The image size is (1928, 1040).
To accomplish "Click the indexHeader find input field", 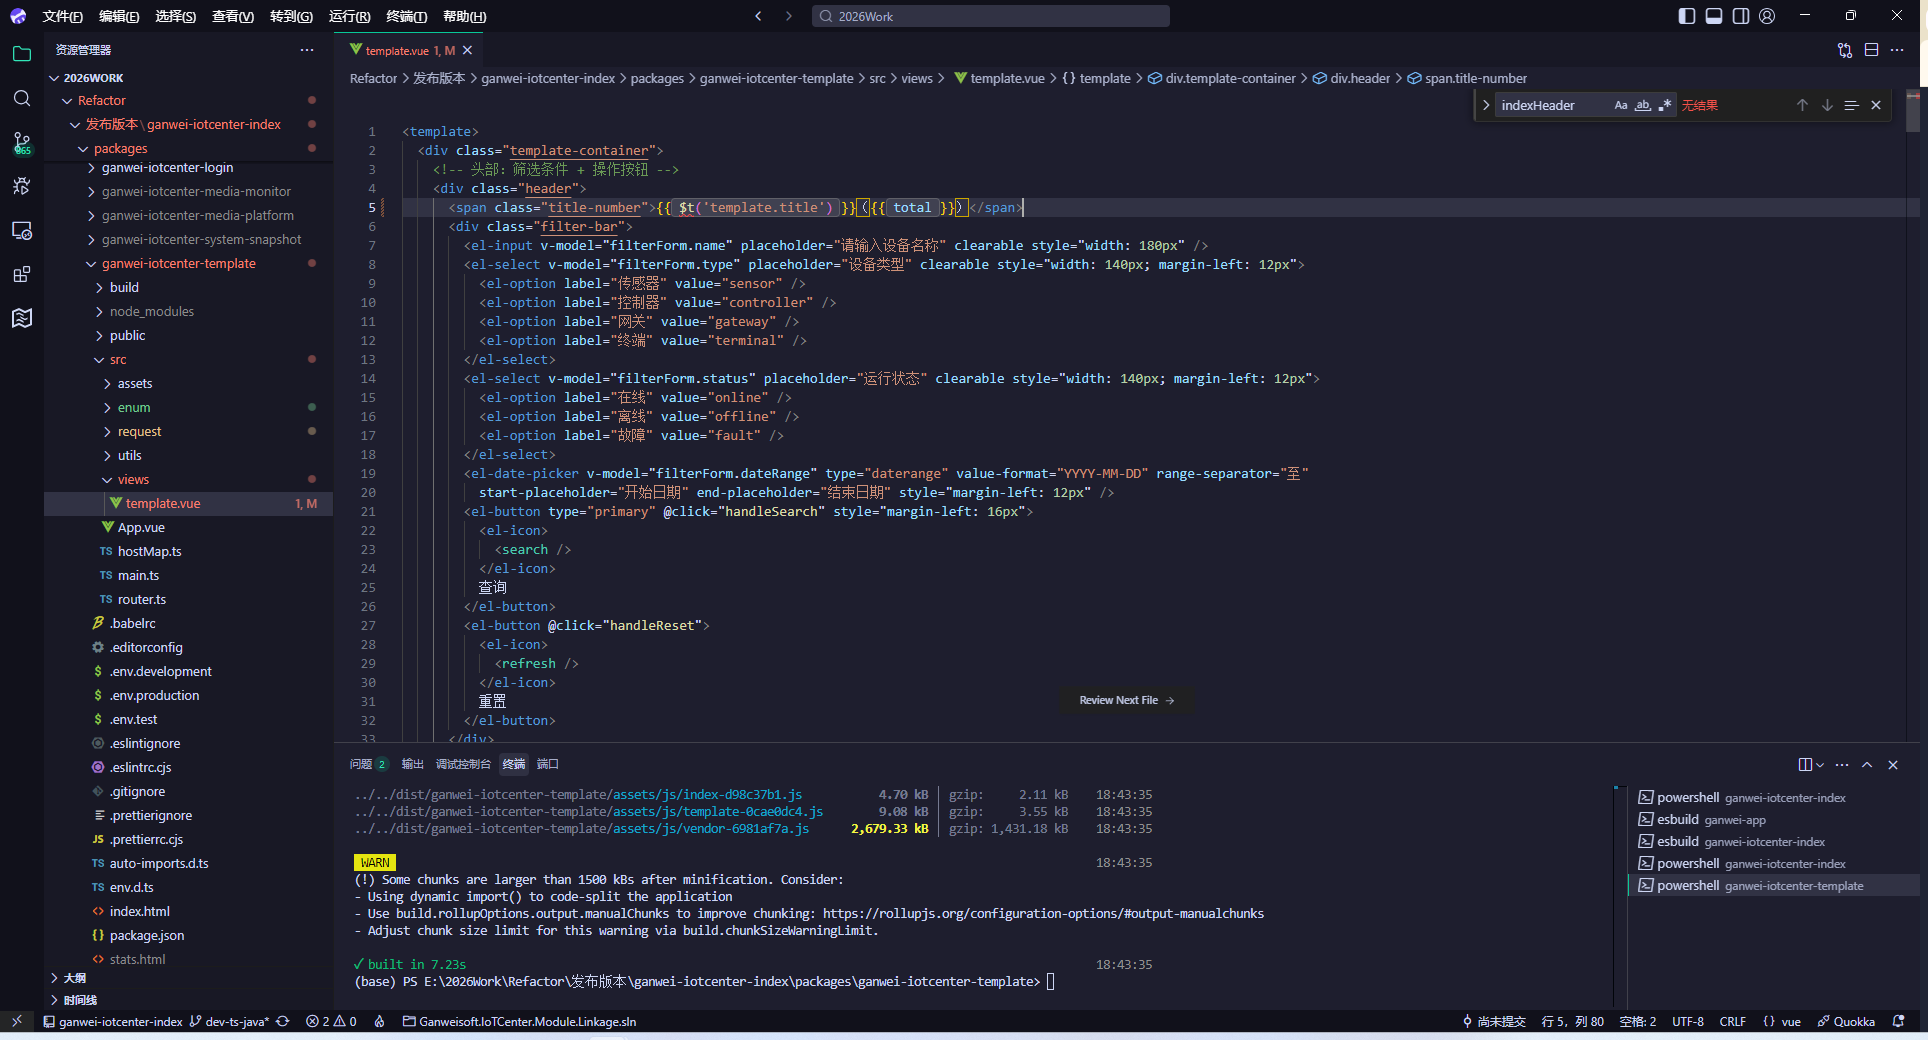I will tap(1552, 105).
